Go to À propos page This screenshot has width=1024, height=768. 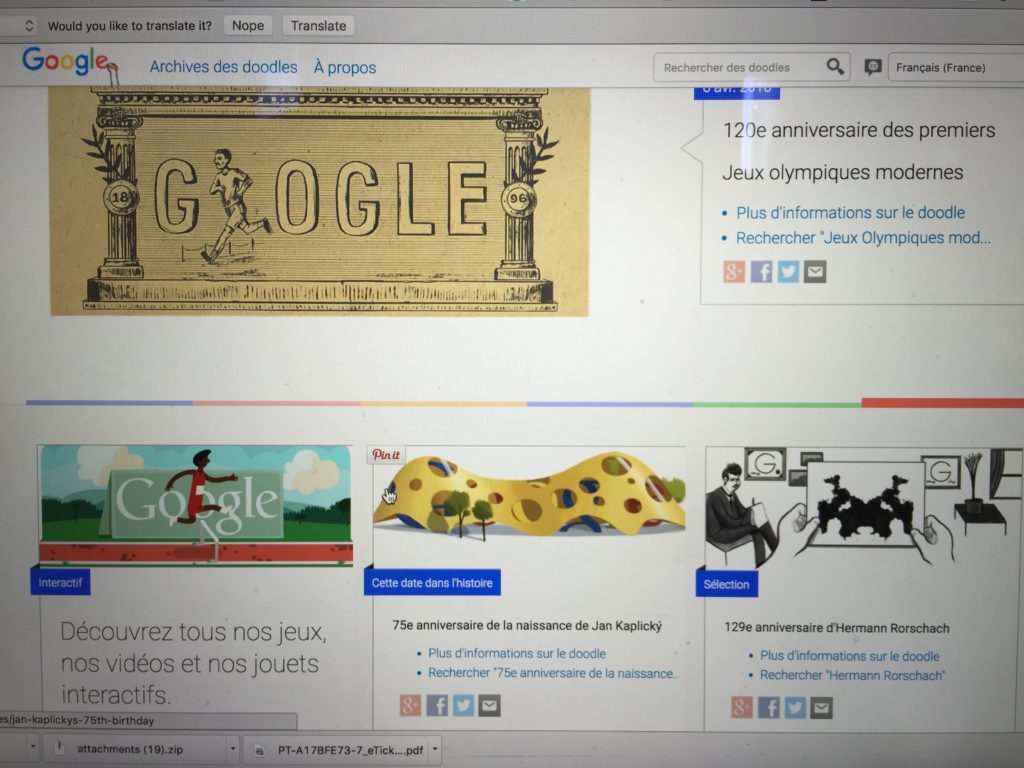(x=345, y=67)
